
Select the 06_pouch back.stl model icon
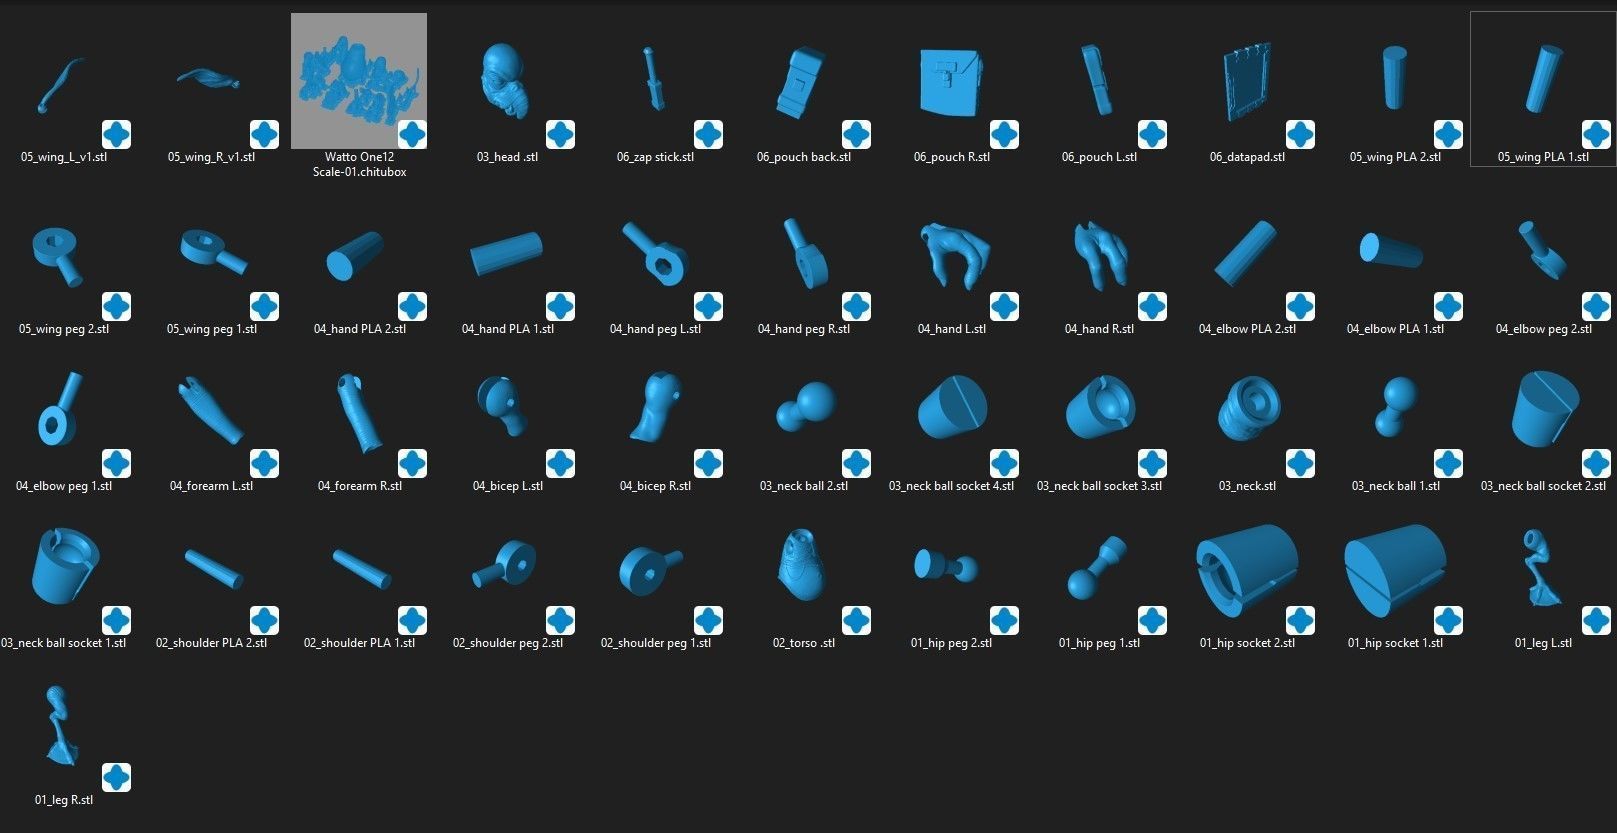pyautogui.click(x=803, y=81)
